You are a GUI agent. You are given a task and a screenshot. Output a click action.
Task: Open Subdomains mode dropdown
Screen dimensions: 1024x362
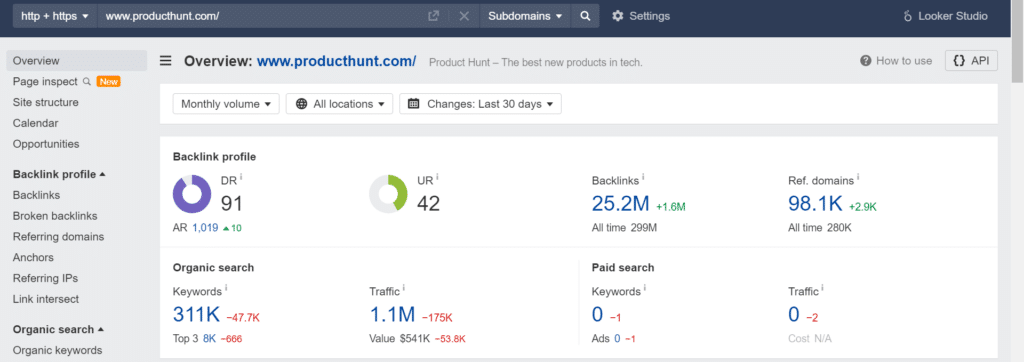coord(526,16)
